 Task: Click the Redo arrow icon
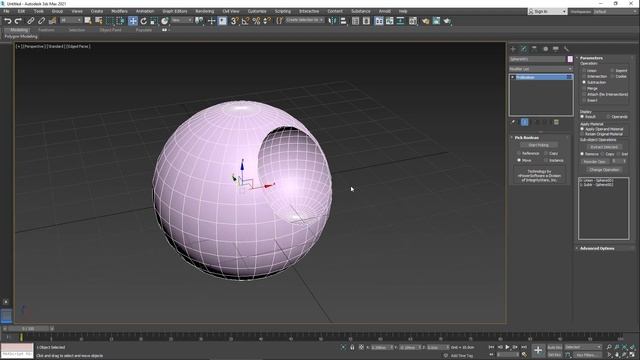18,21
